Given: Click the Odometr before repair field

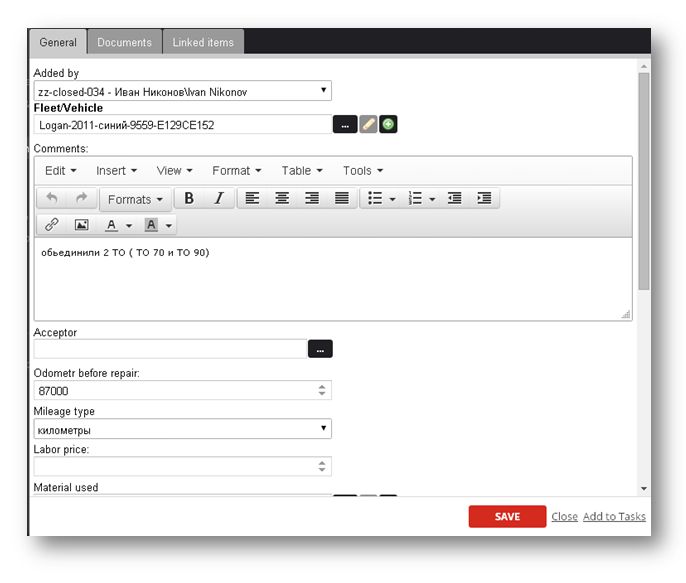Looking at the screenshot, I should tap(182, 390).
